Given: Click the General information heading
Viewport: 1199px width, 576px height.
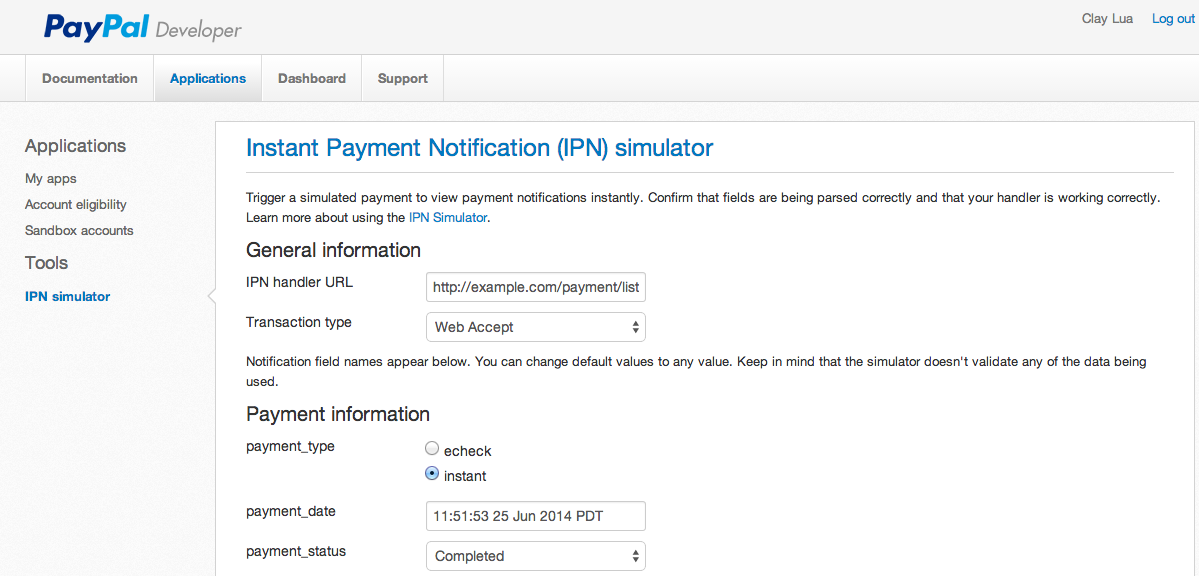Looking at the screenshot, I should pos(333,250).
